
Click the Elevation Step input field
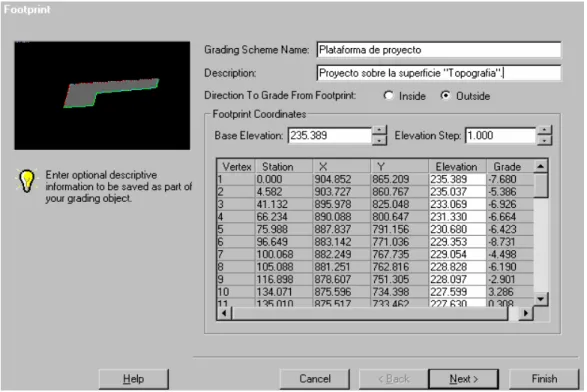coord(501,135)
